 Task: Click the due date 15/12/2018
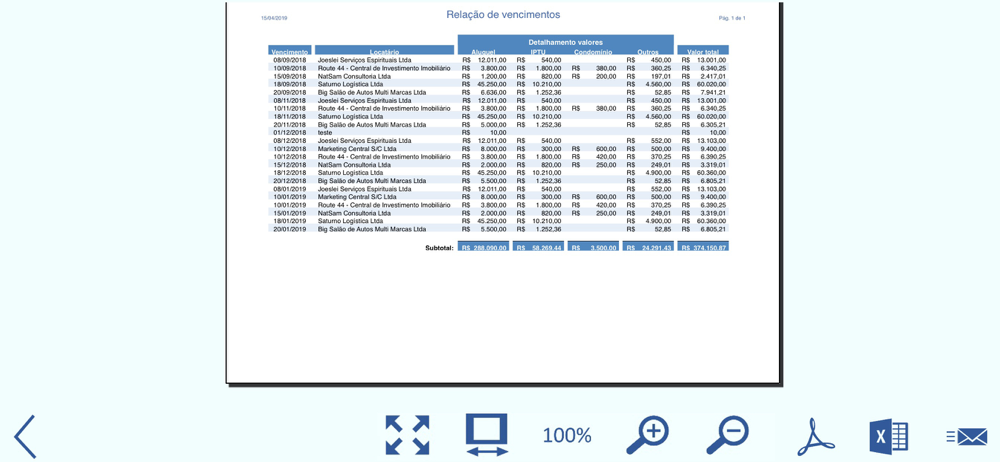(290, 165)
